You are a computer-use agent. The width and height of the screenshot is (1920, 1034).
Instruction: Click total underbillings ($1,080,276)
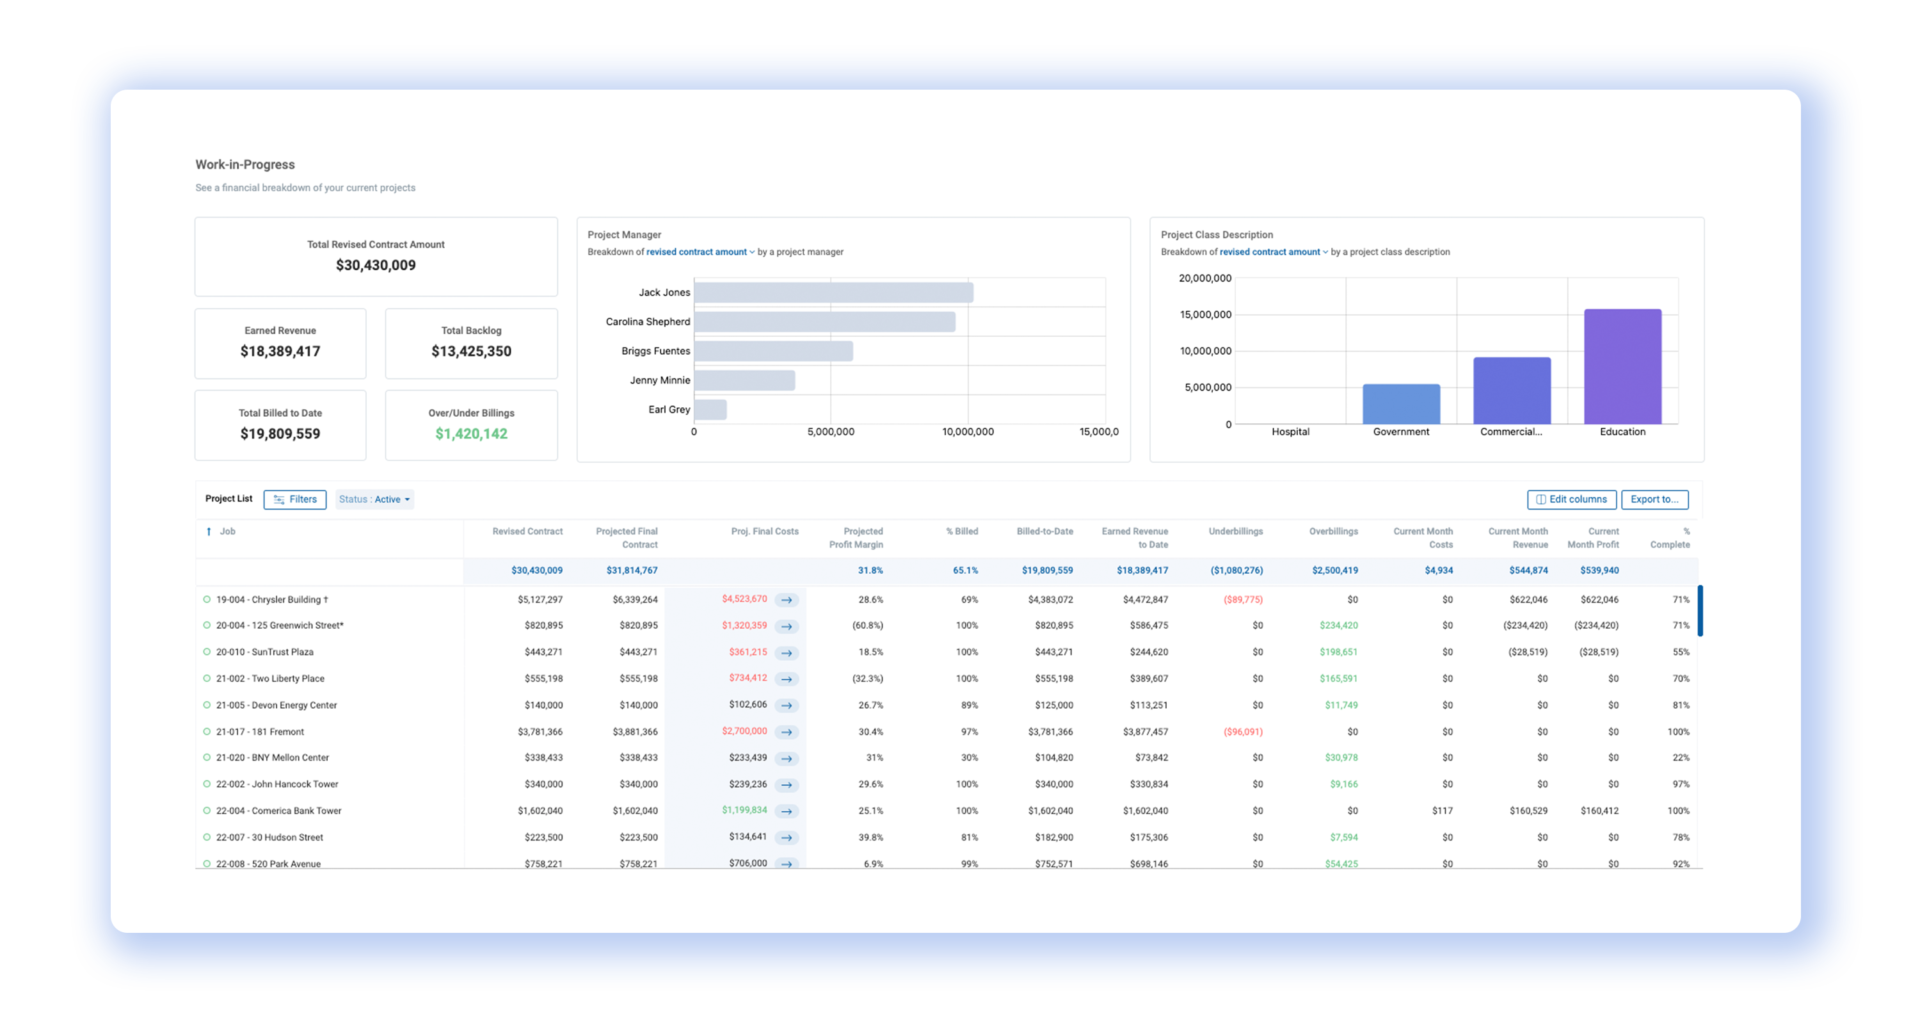(x=1236, y=571)
